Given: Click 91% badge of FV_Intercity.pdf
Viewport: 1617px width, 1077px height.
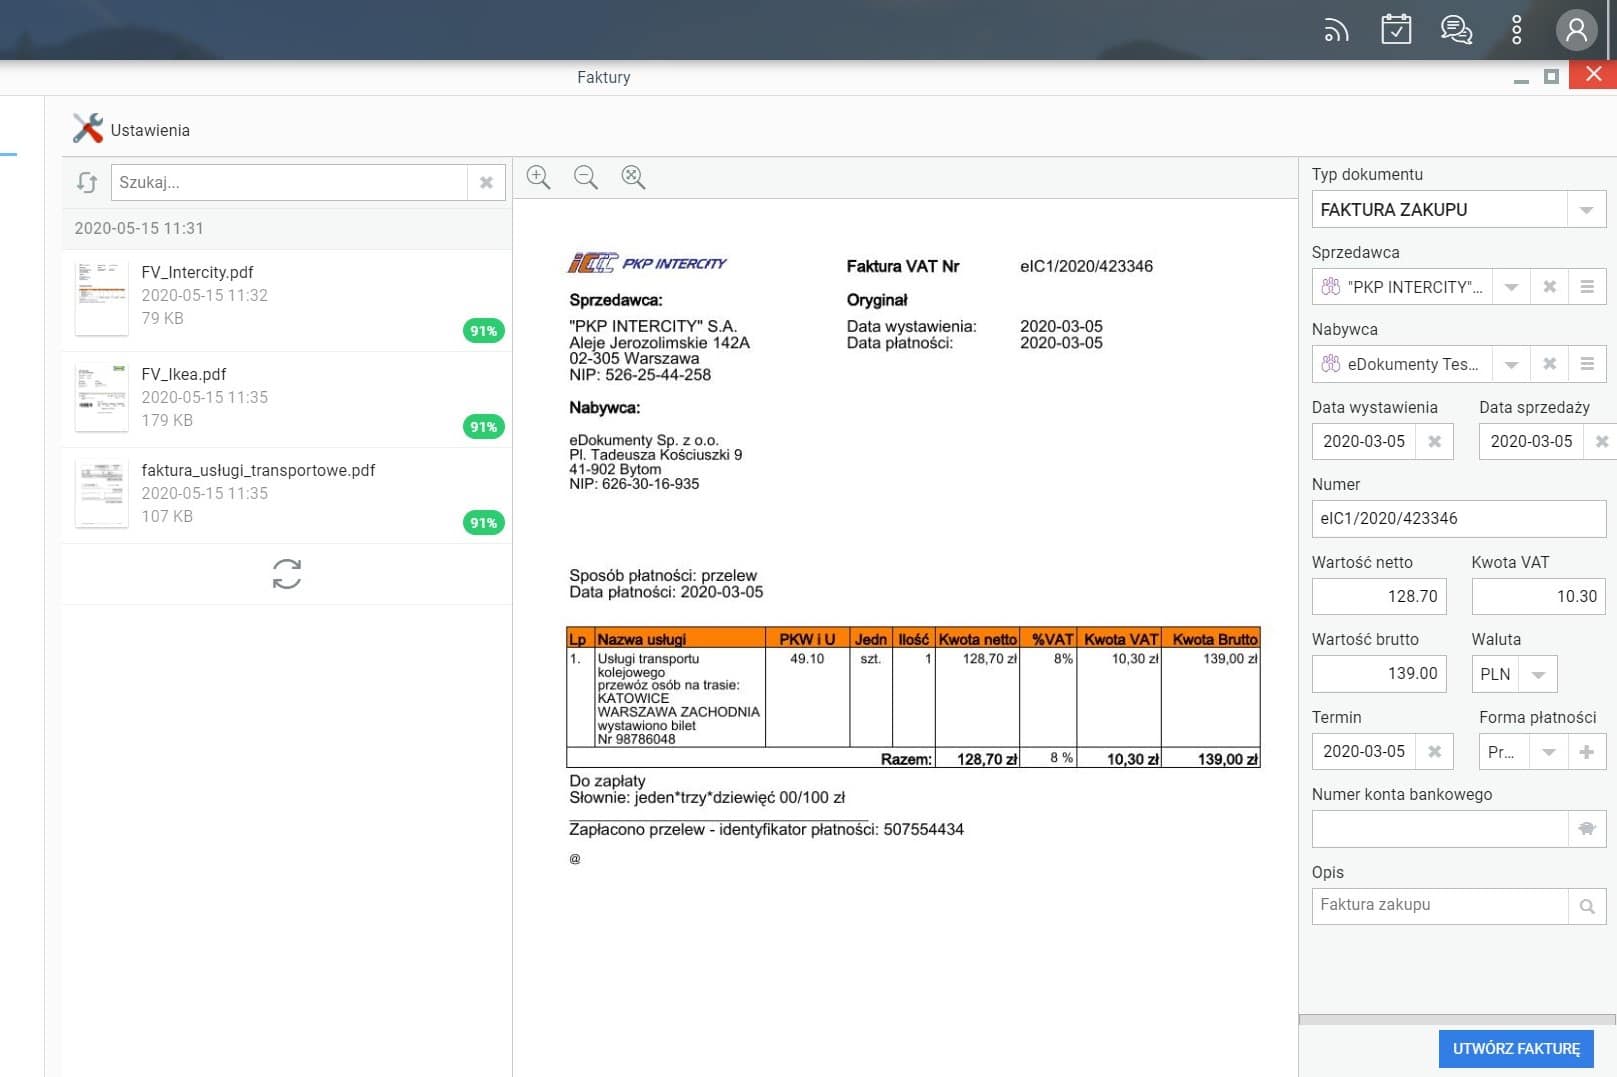Looking at the screenshot, I should click(x=483, y=330).
